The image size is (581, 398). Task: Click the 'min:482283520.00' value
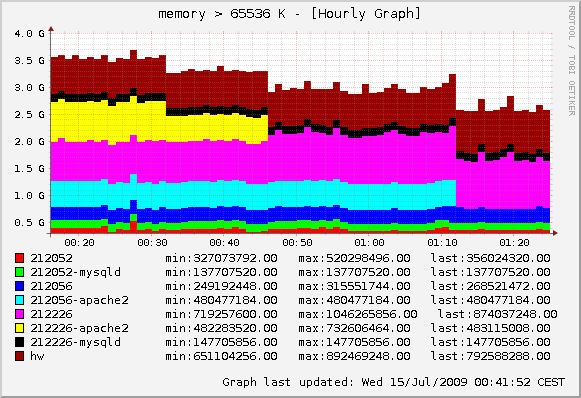pos(221,328)
